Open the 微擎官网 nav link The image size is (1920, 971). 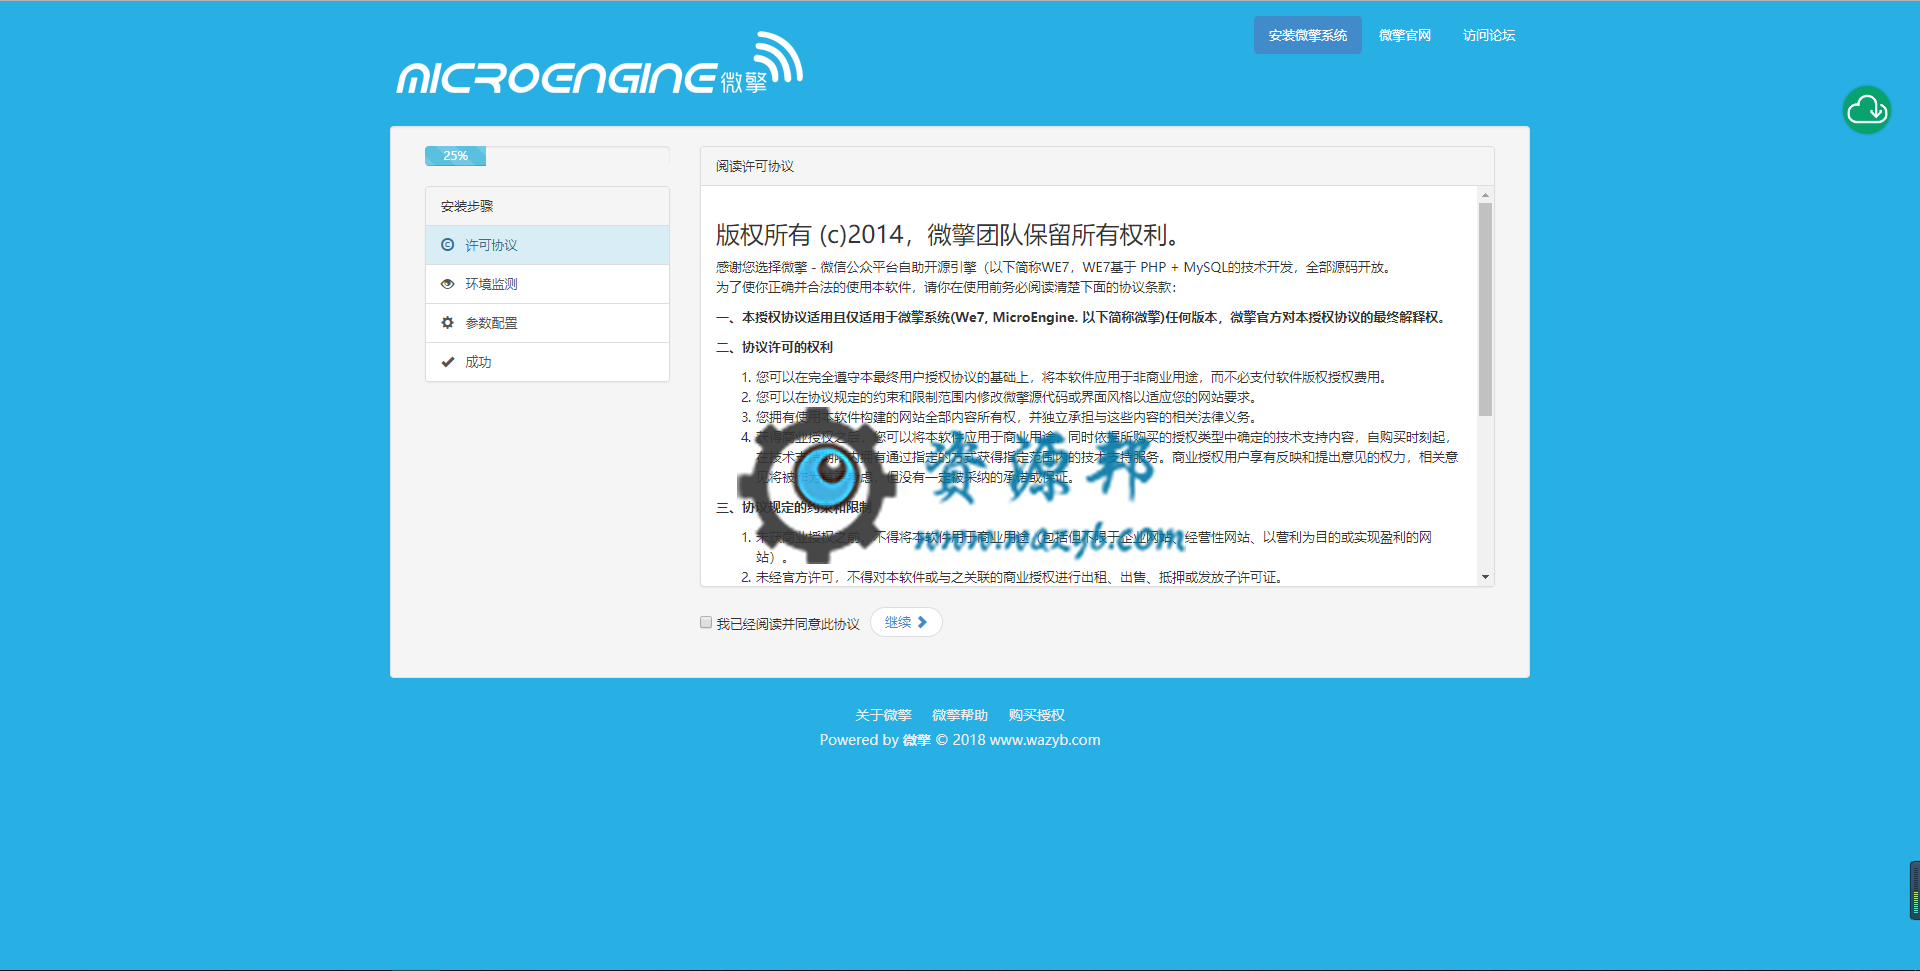[x=1404, y=35]
